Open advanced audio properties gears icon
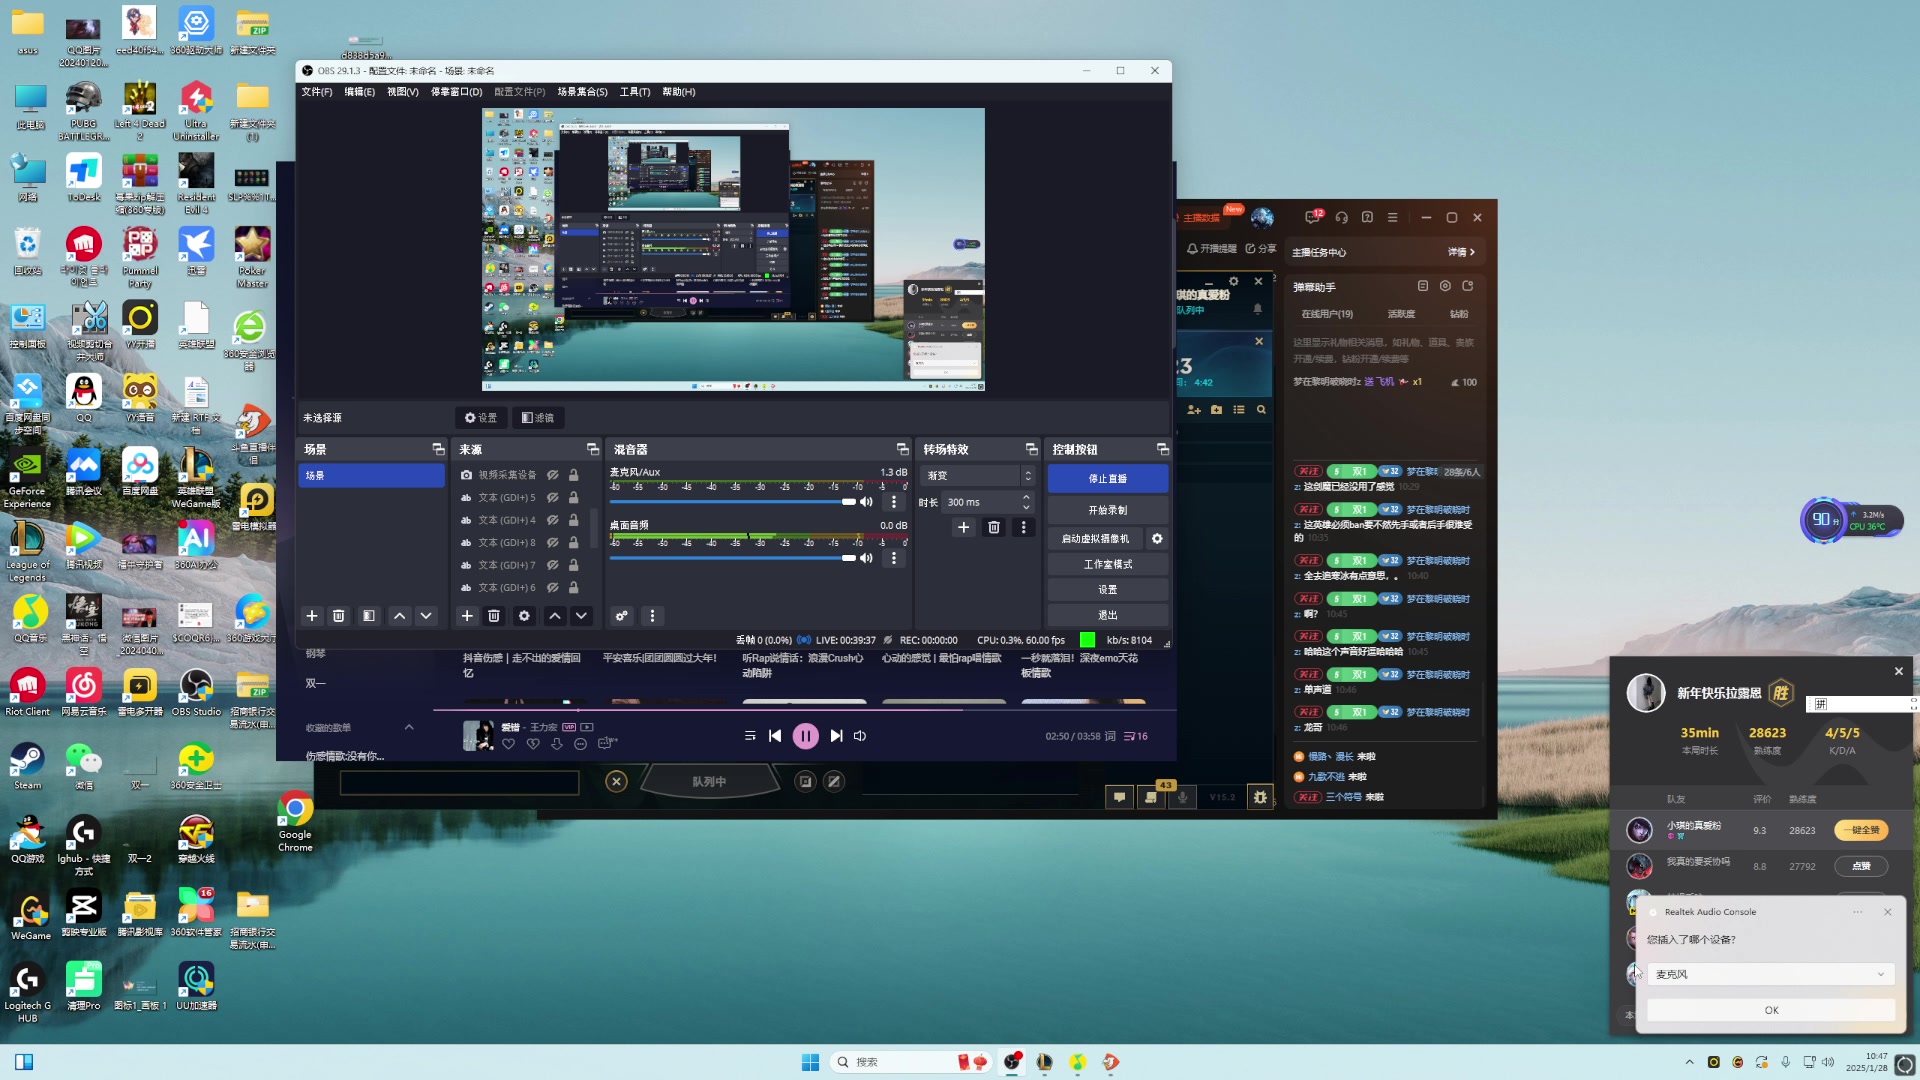The width and height of the screenshot is (1920, 1080). tap(622, 616)
